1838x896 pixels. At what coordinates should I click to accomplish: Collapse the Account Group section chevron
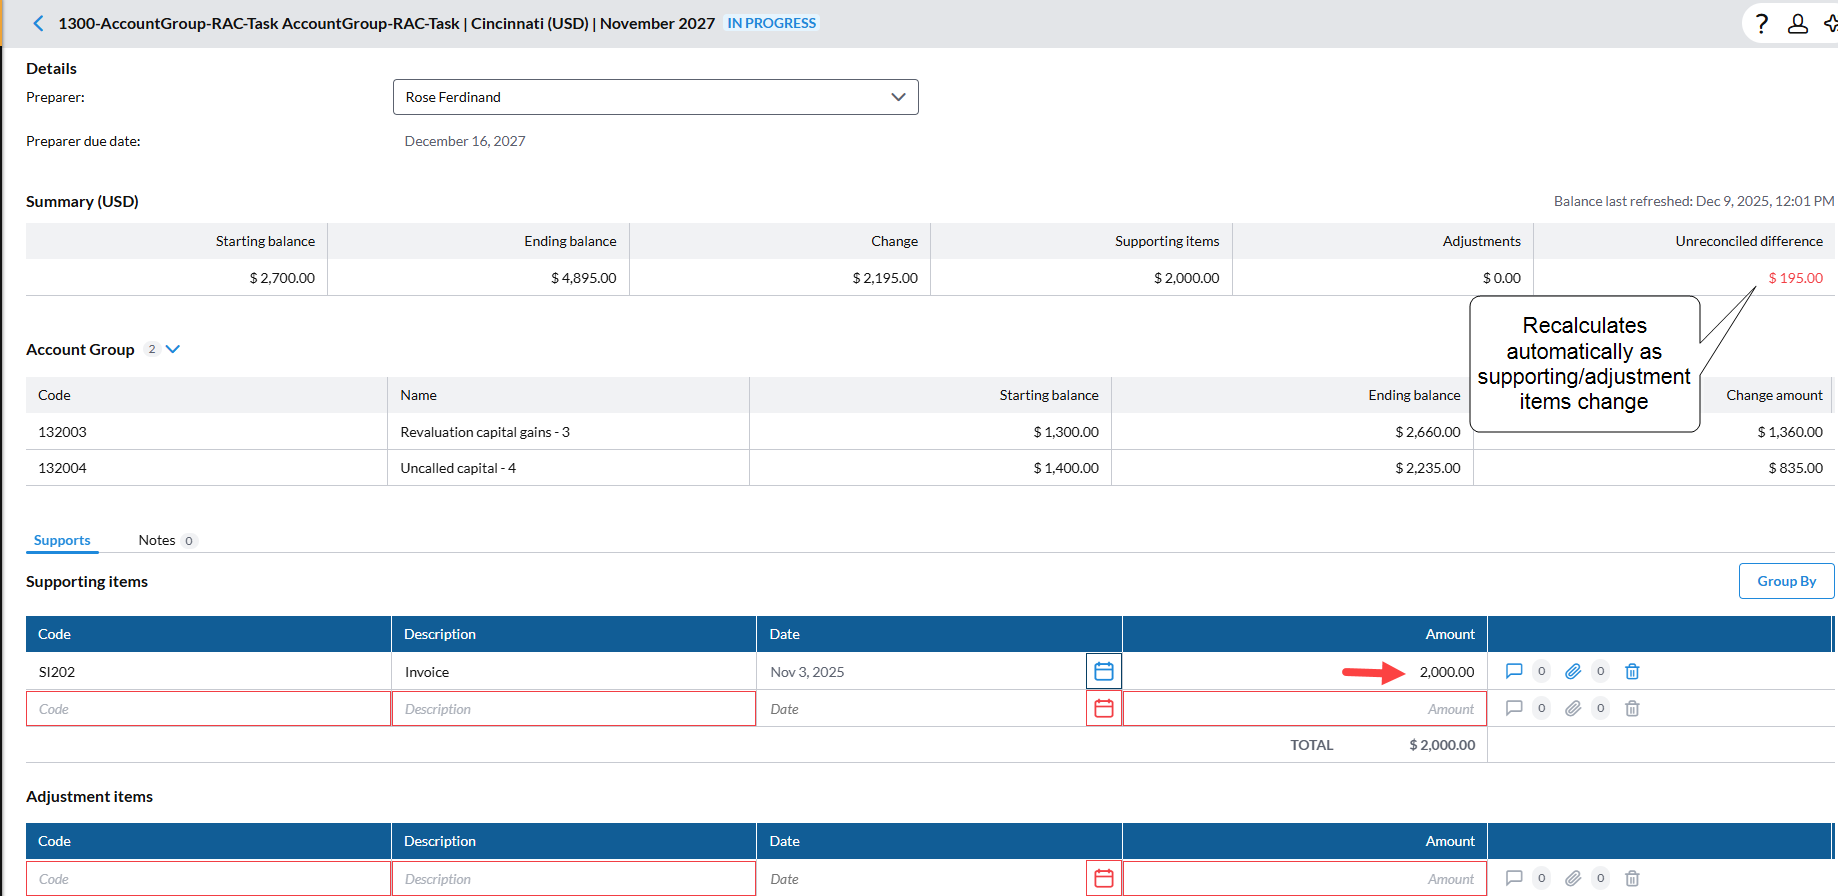click(x=173, y=349)
